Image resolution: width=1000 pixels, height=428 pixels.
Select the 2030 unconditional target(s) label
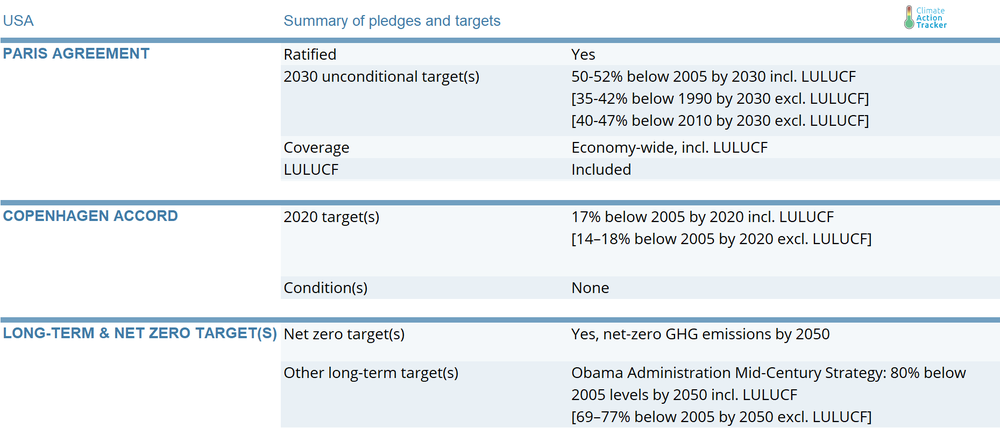(381, 77)
